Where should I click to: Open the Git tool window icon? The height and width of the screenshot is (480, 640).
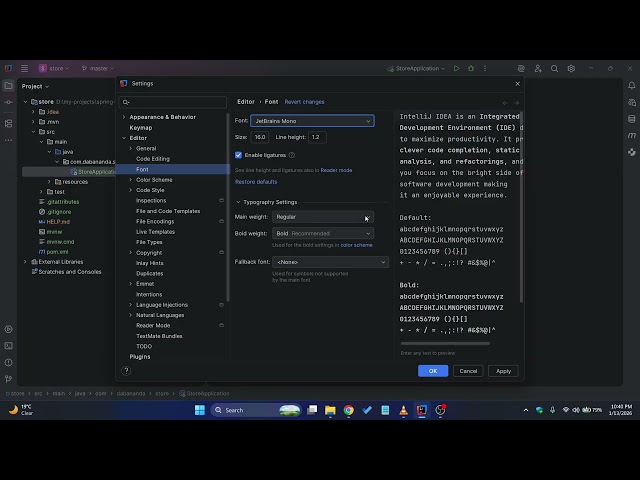pyautogui.click(x=8, y=379)
